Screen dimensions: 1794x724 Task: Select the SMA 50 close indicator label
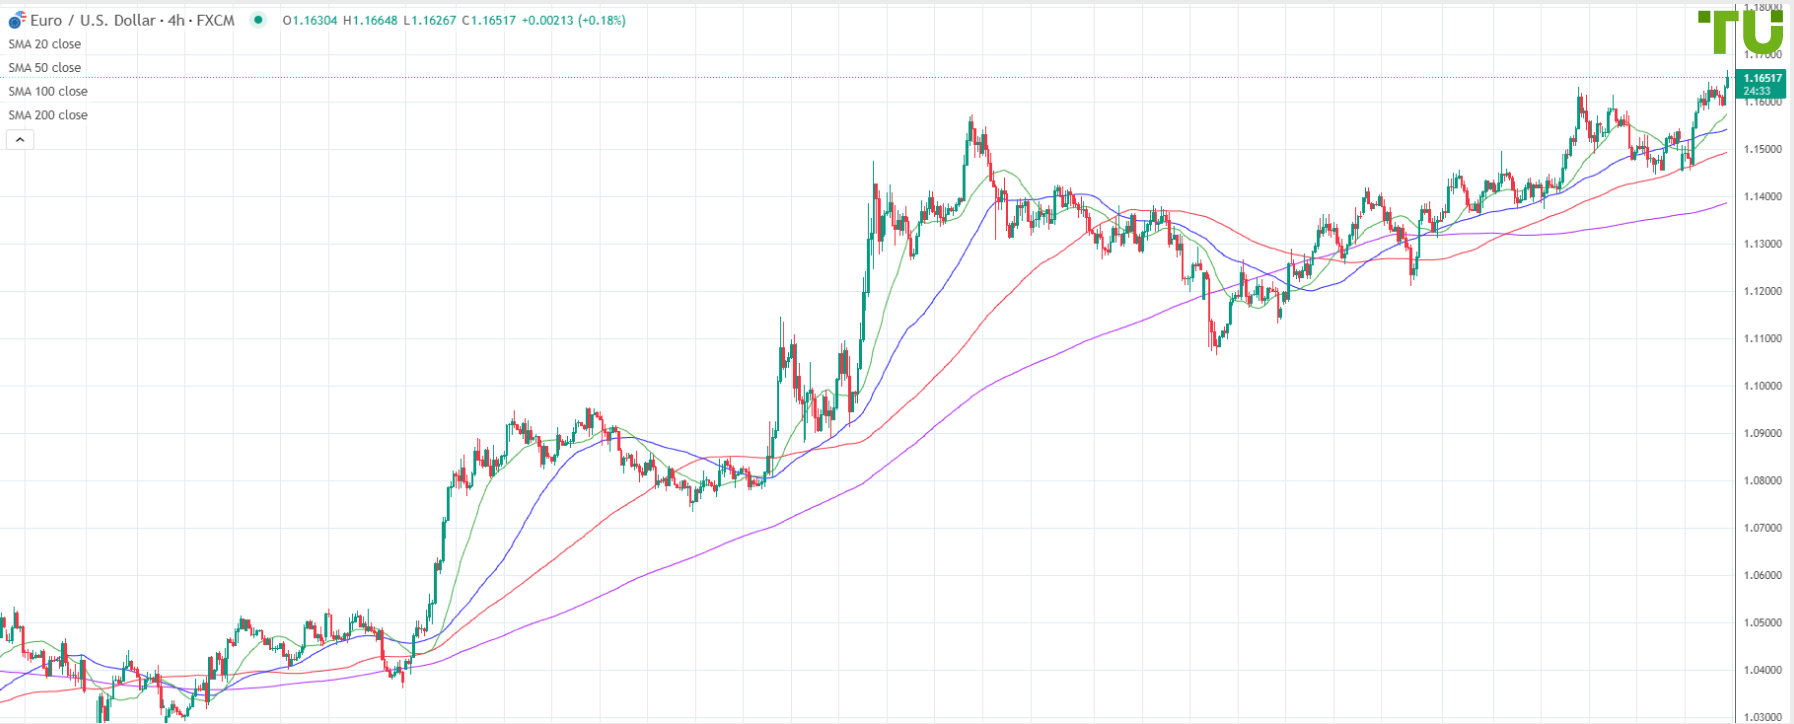pos(45,68)
